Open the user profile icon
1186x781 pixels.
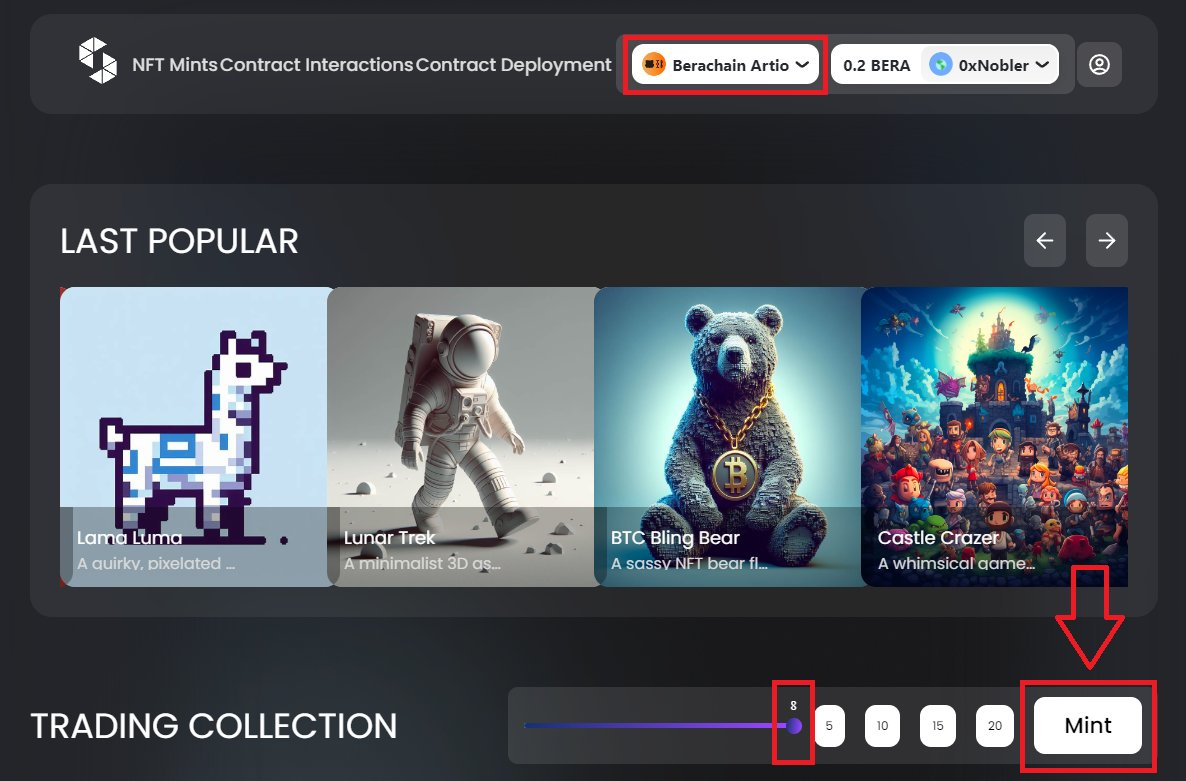1099,65
